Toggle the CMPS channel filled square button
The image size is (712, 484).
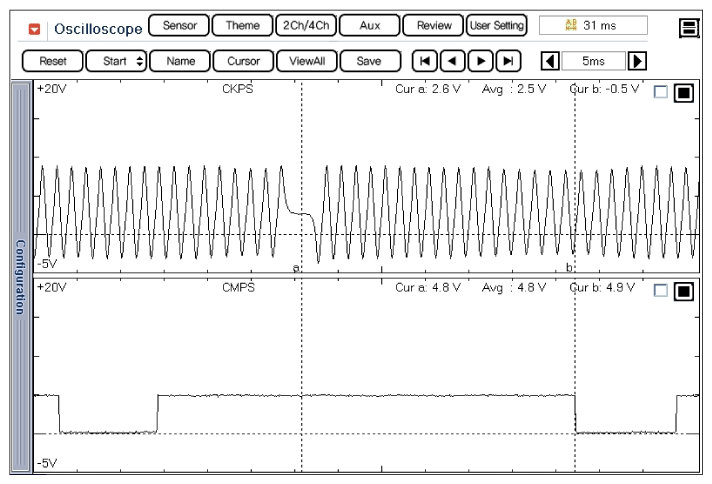tap(684, 291)
